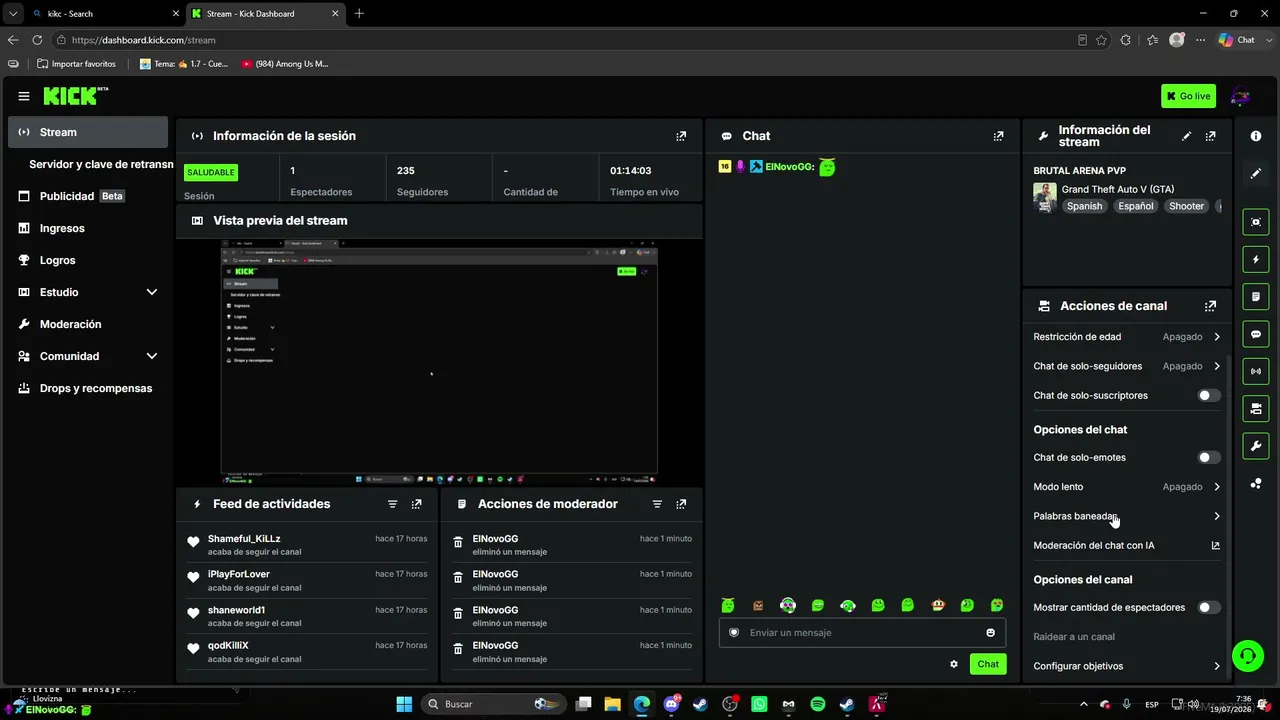Open Palabras baneadas settings
The height and width of the screenshot is (720, 1280).
tap(1127, 516)
